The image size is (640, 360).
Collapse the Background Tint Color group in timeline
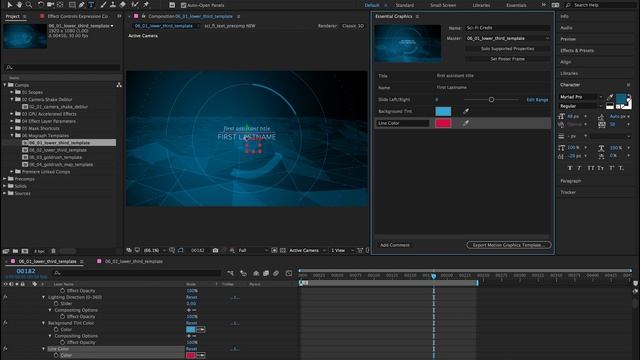click(x=43, y=323)
